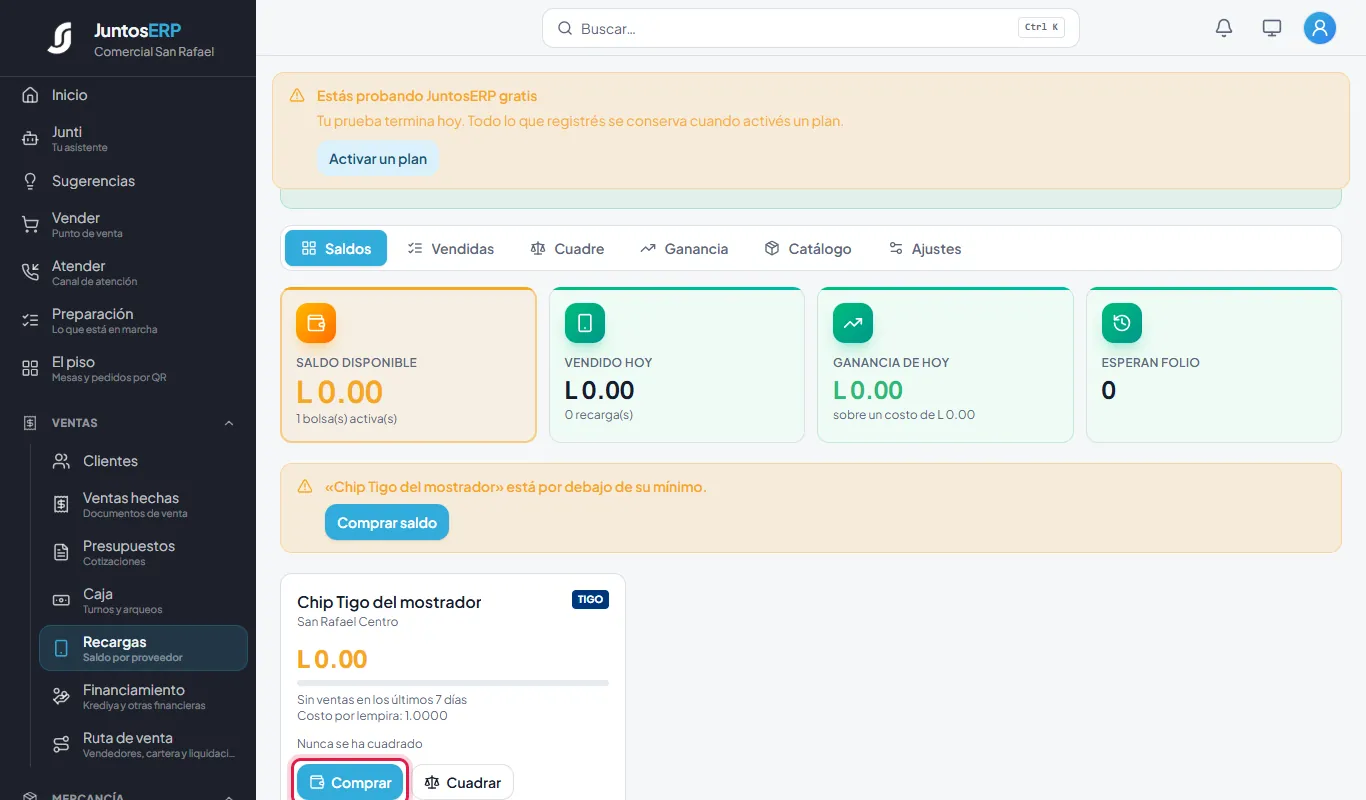Click the warning icon beside Chip Tigo alert
The image size is (1366, 800).
305,487
